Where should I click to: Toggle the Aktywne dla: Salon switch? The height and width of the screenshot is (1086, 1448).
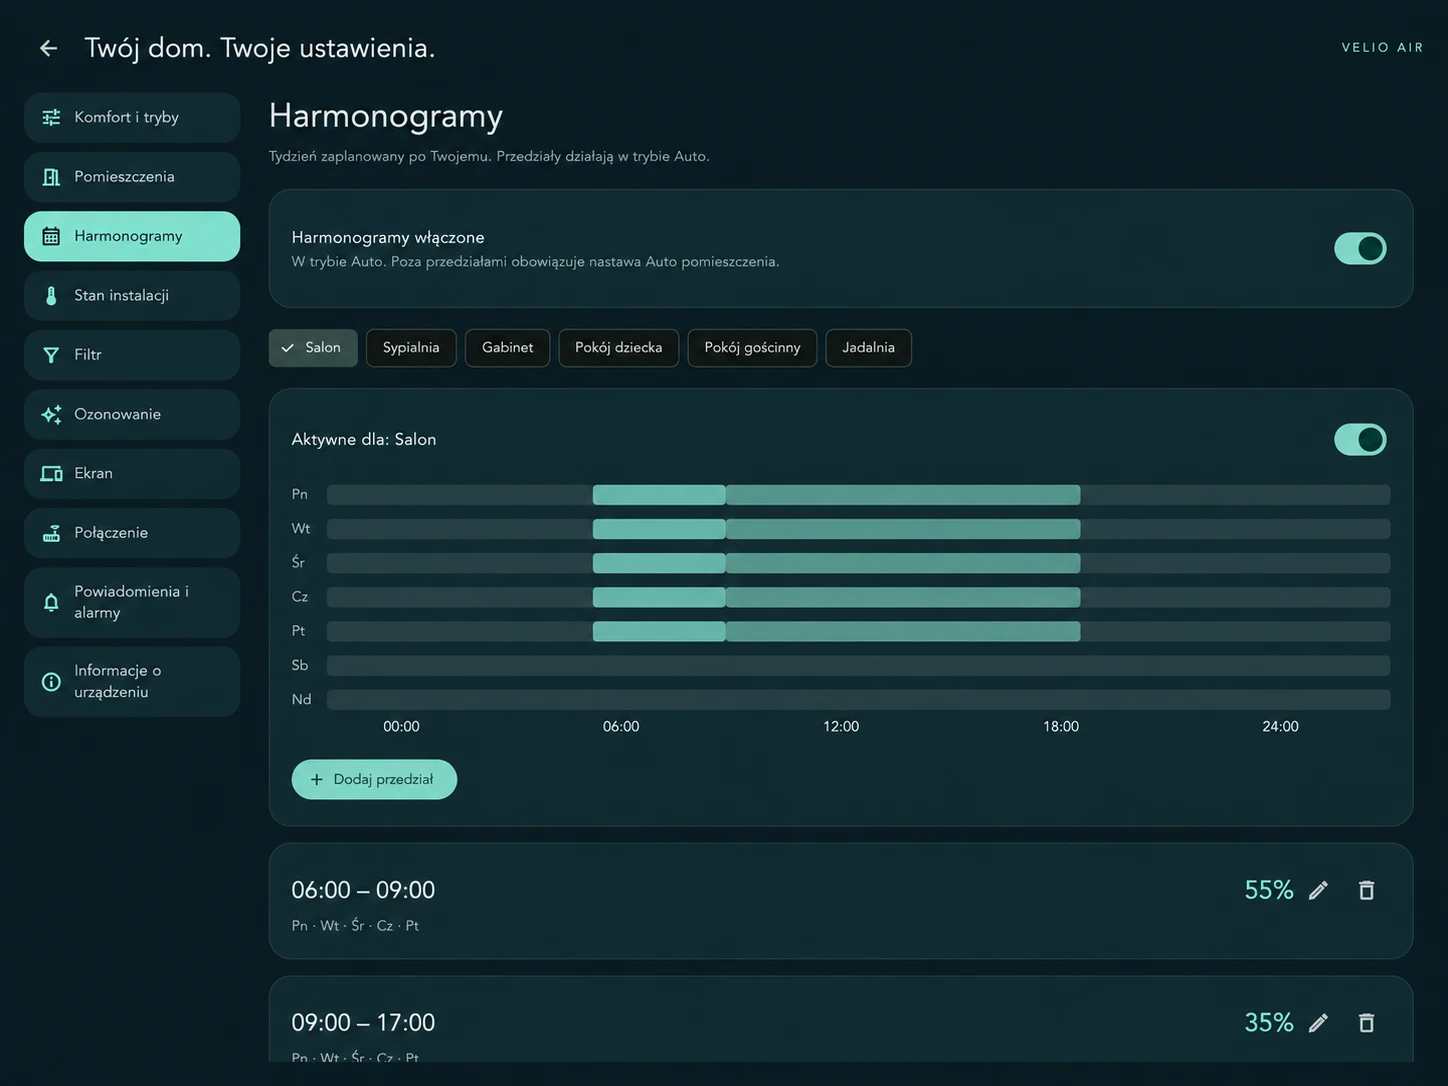coord(1360,439)
